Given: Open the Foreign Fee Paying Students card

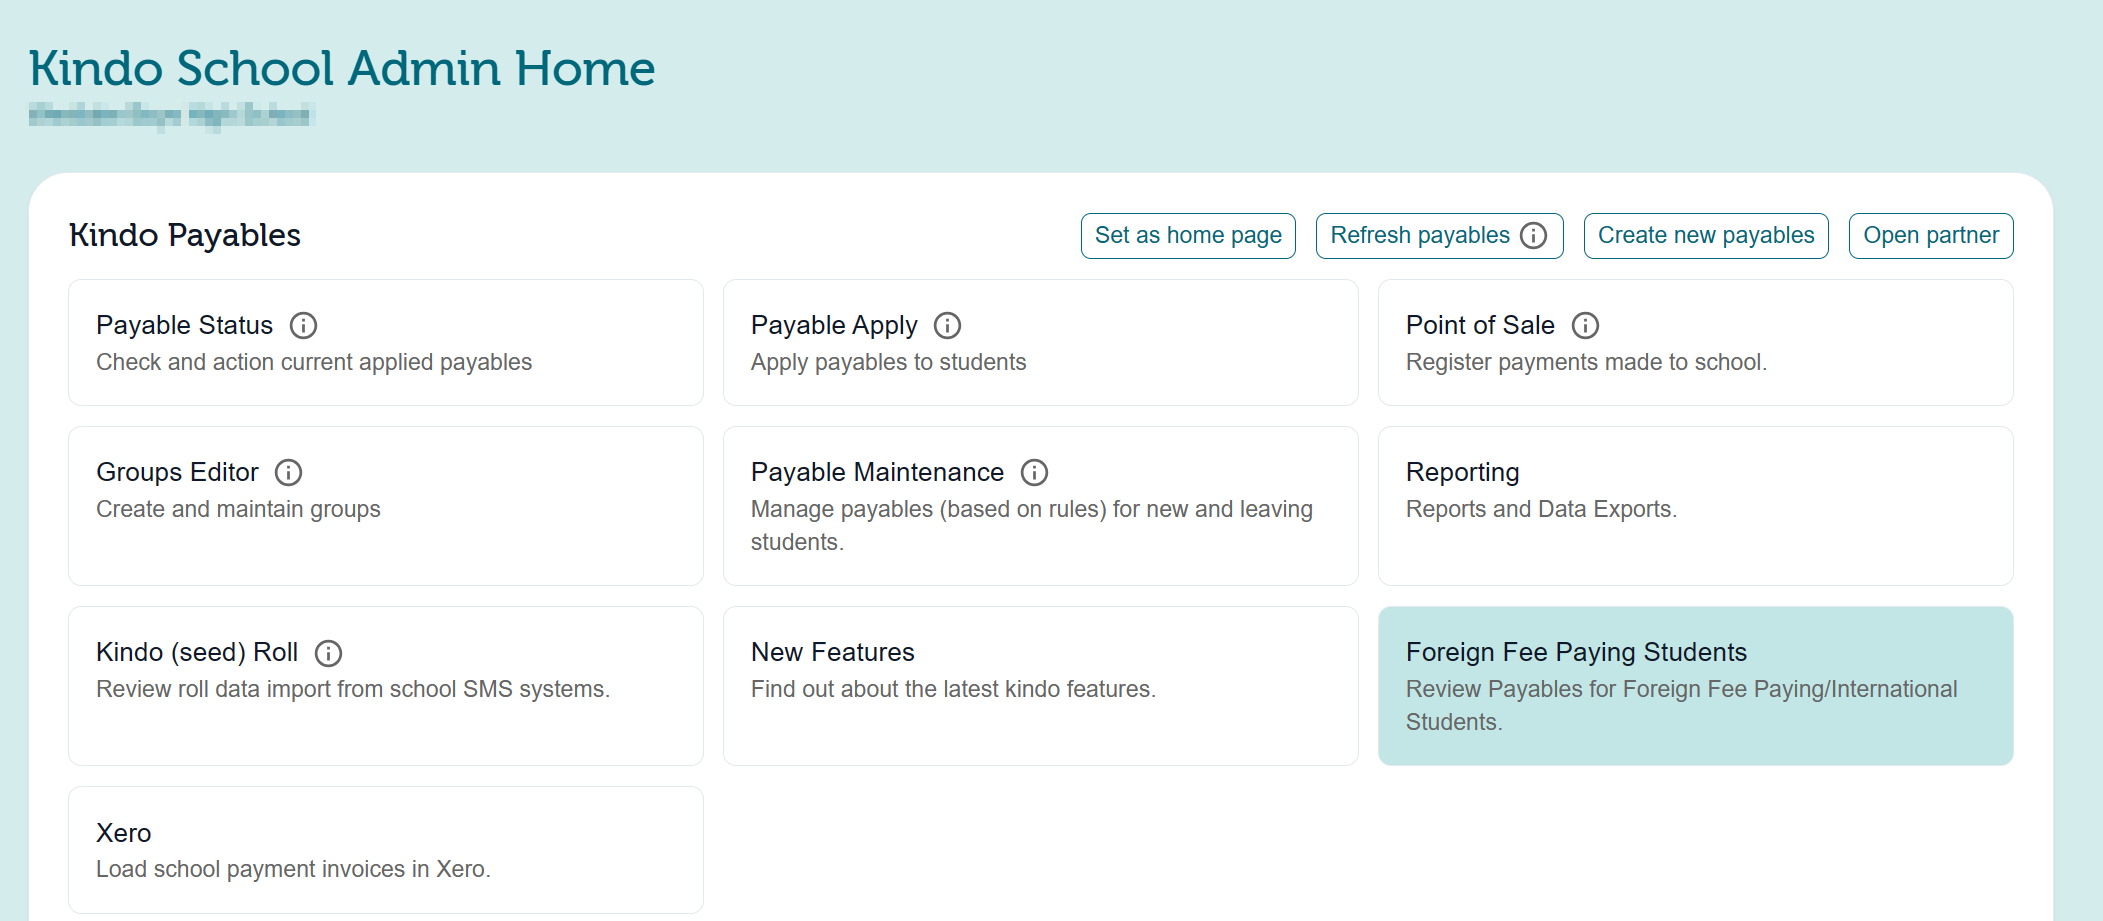Looking at the screenshot, I should point(1696,686).
